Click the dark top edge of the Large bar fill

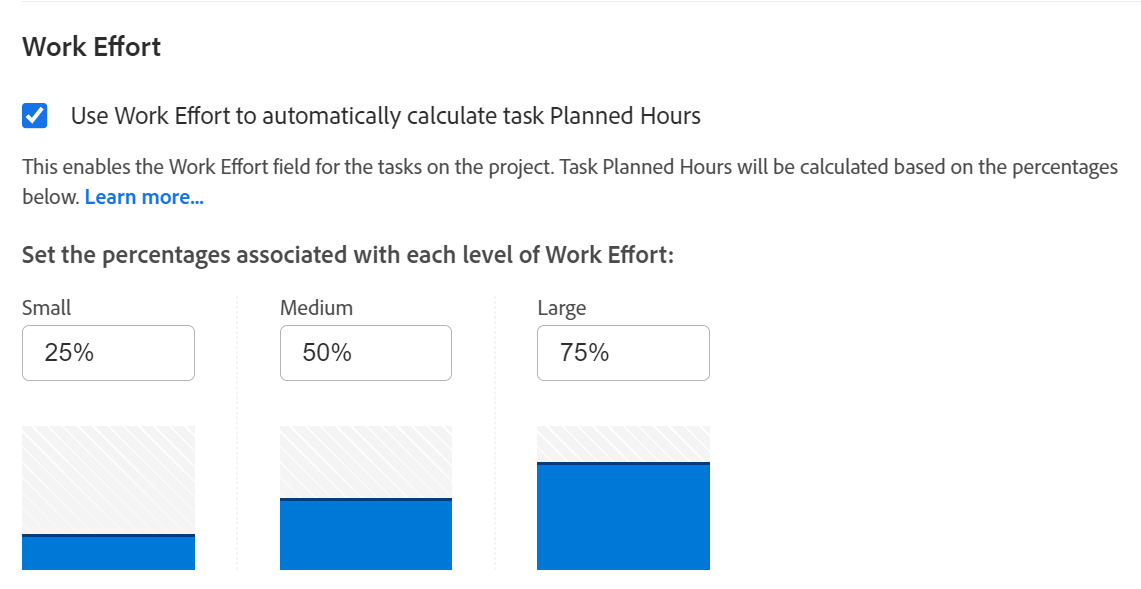623,463
